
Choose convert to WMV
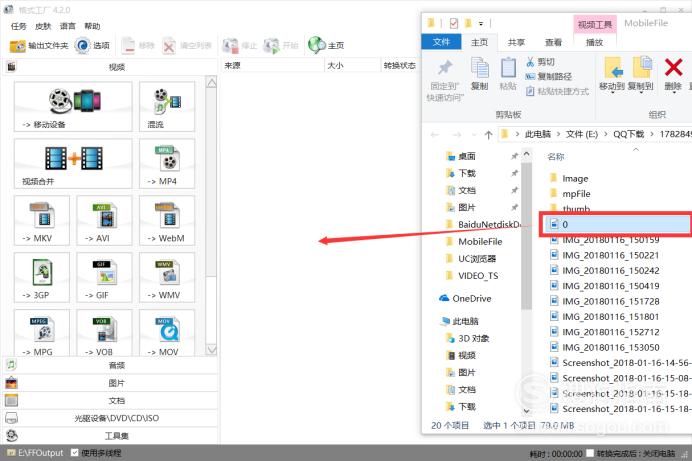167,277
